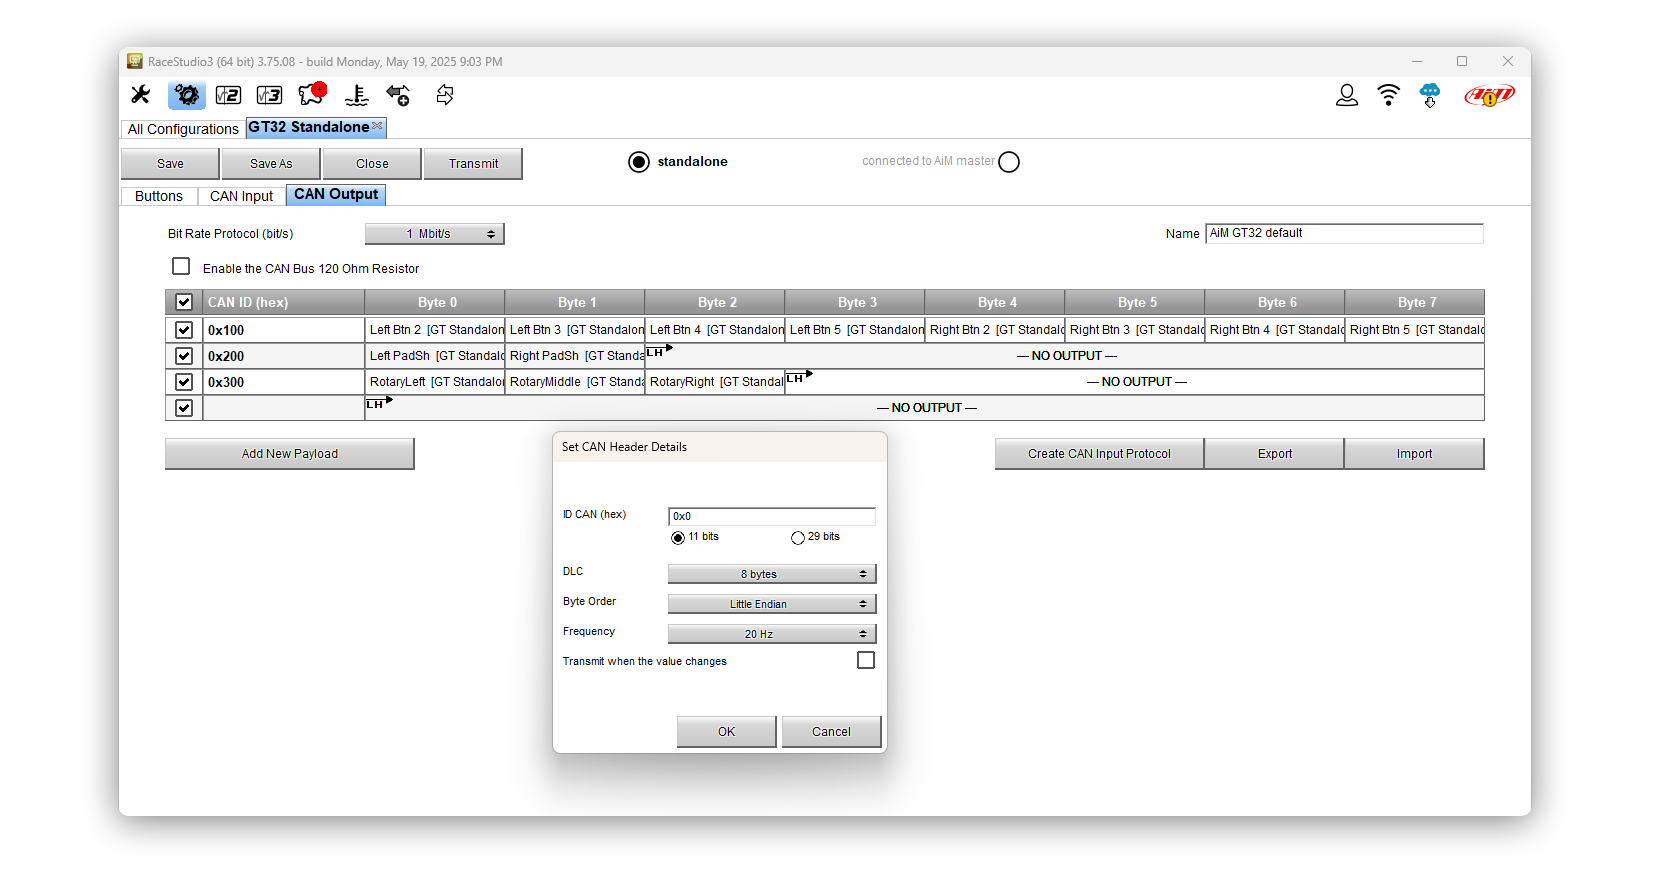Click the Close configuration button

[x=372, y=164]
